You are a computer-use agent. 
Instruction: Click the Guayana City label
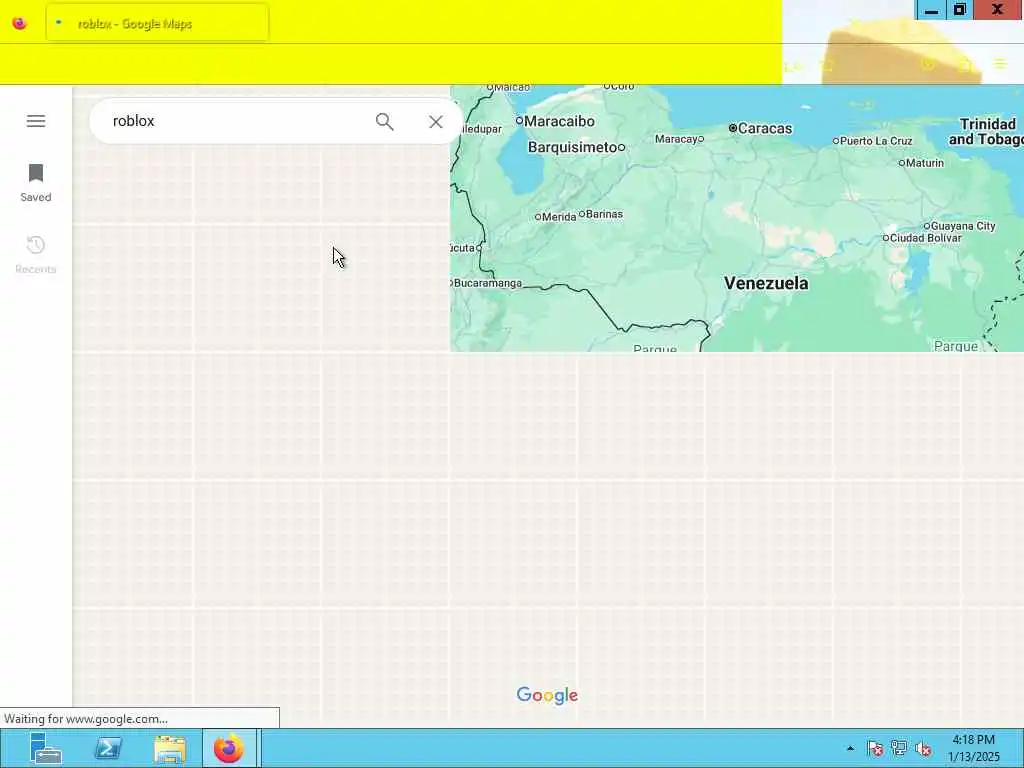963,226
